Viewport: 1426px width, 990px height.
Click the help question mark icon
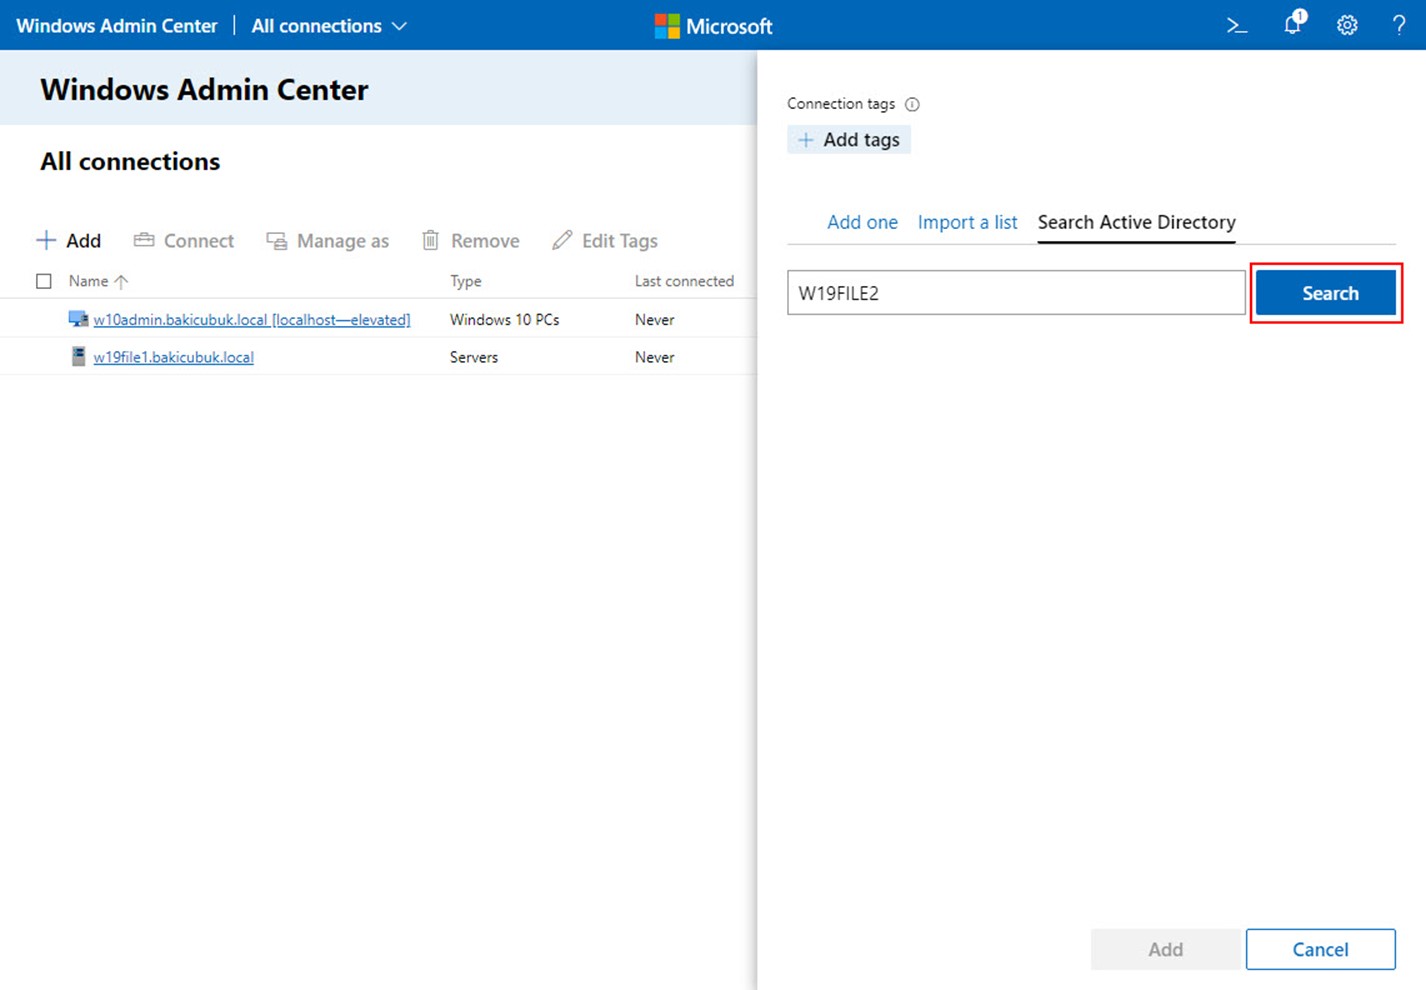1398,26
